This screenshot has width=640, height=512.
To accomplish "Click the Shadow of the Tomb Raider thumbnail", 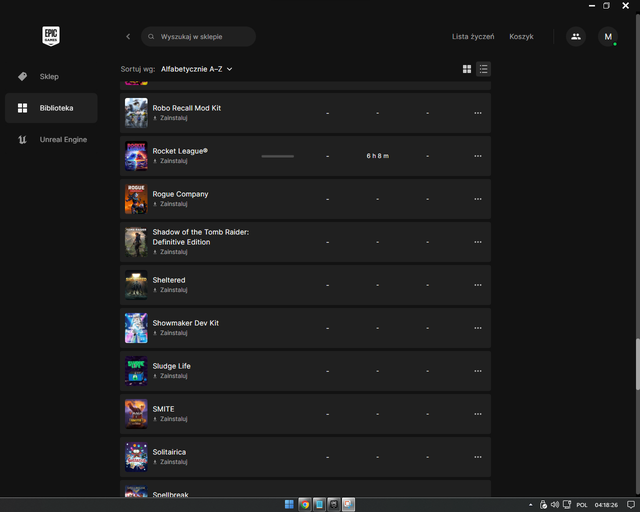I will click(x=136, y=242).
